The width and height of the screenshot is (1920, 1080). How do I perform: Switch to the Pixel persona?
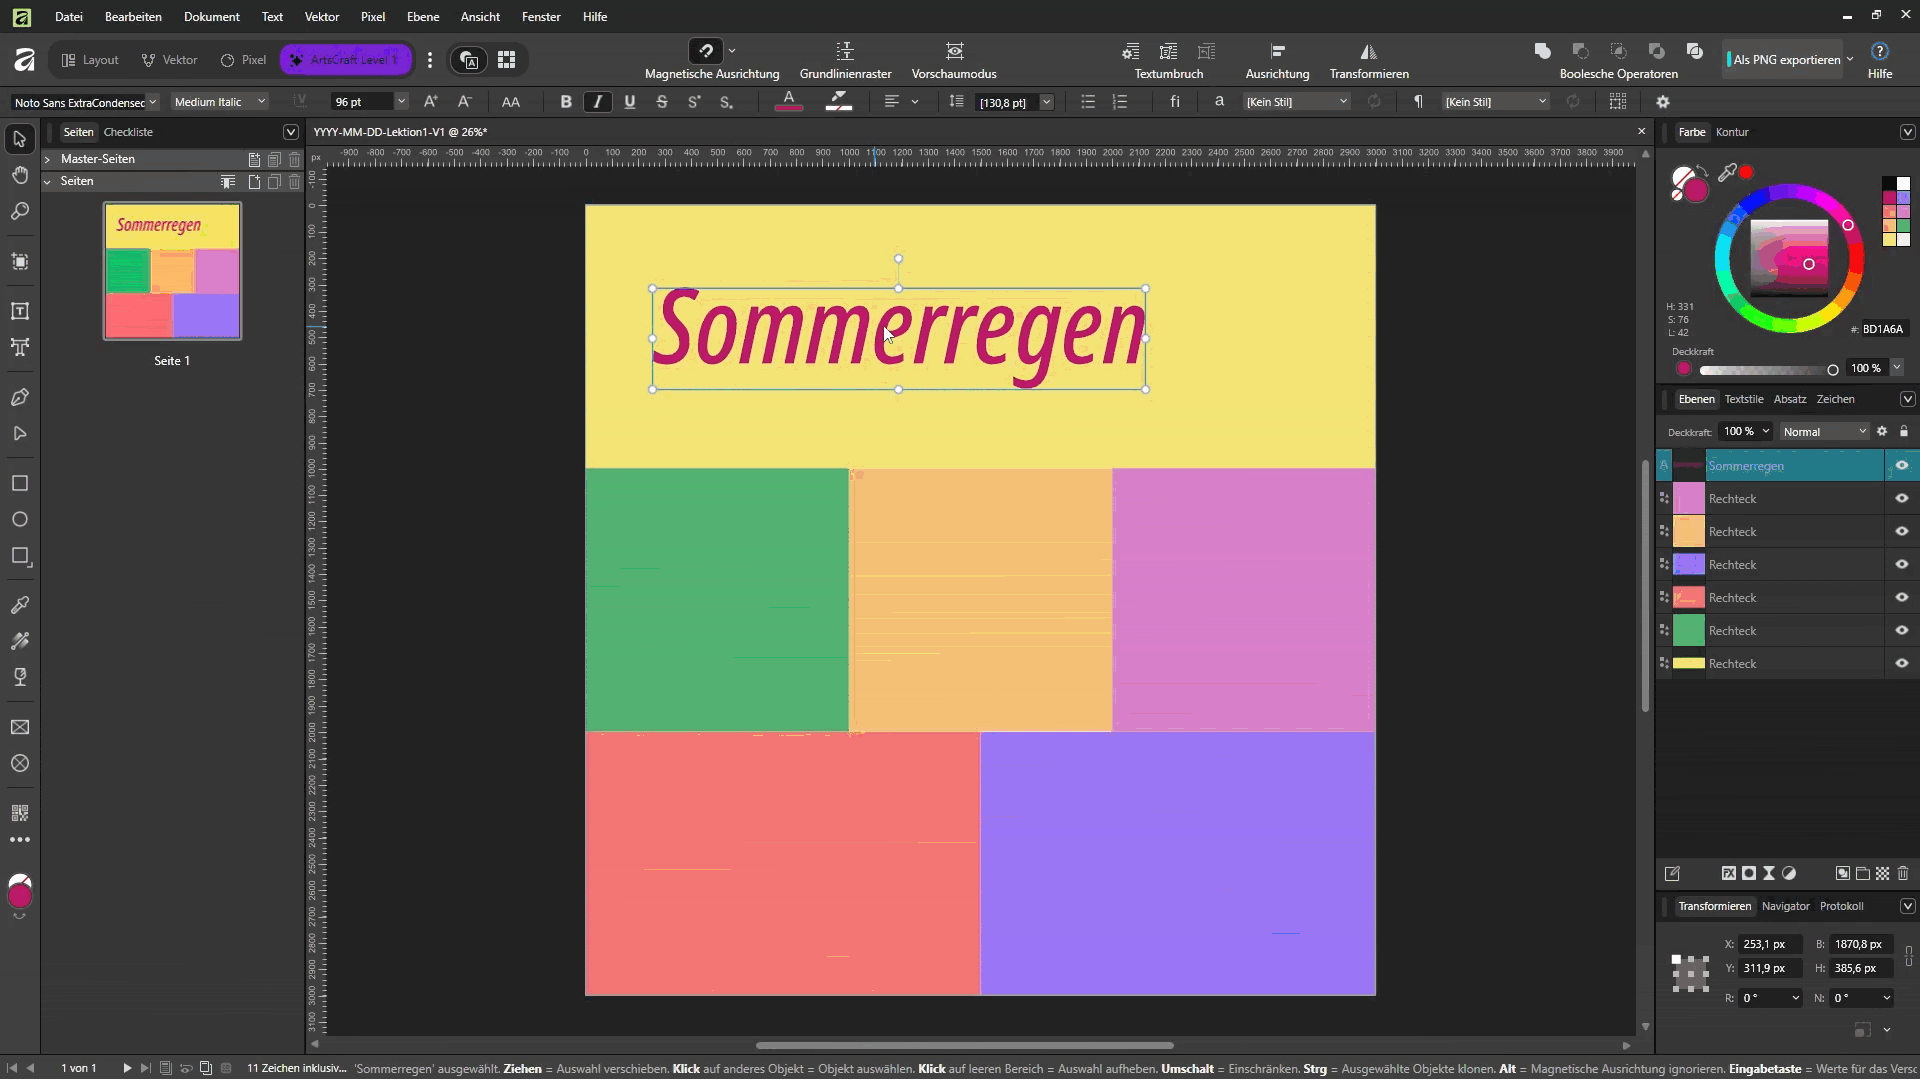pos(243,60)
